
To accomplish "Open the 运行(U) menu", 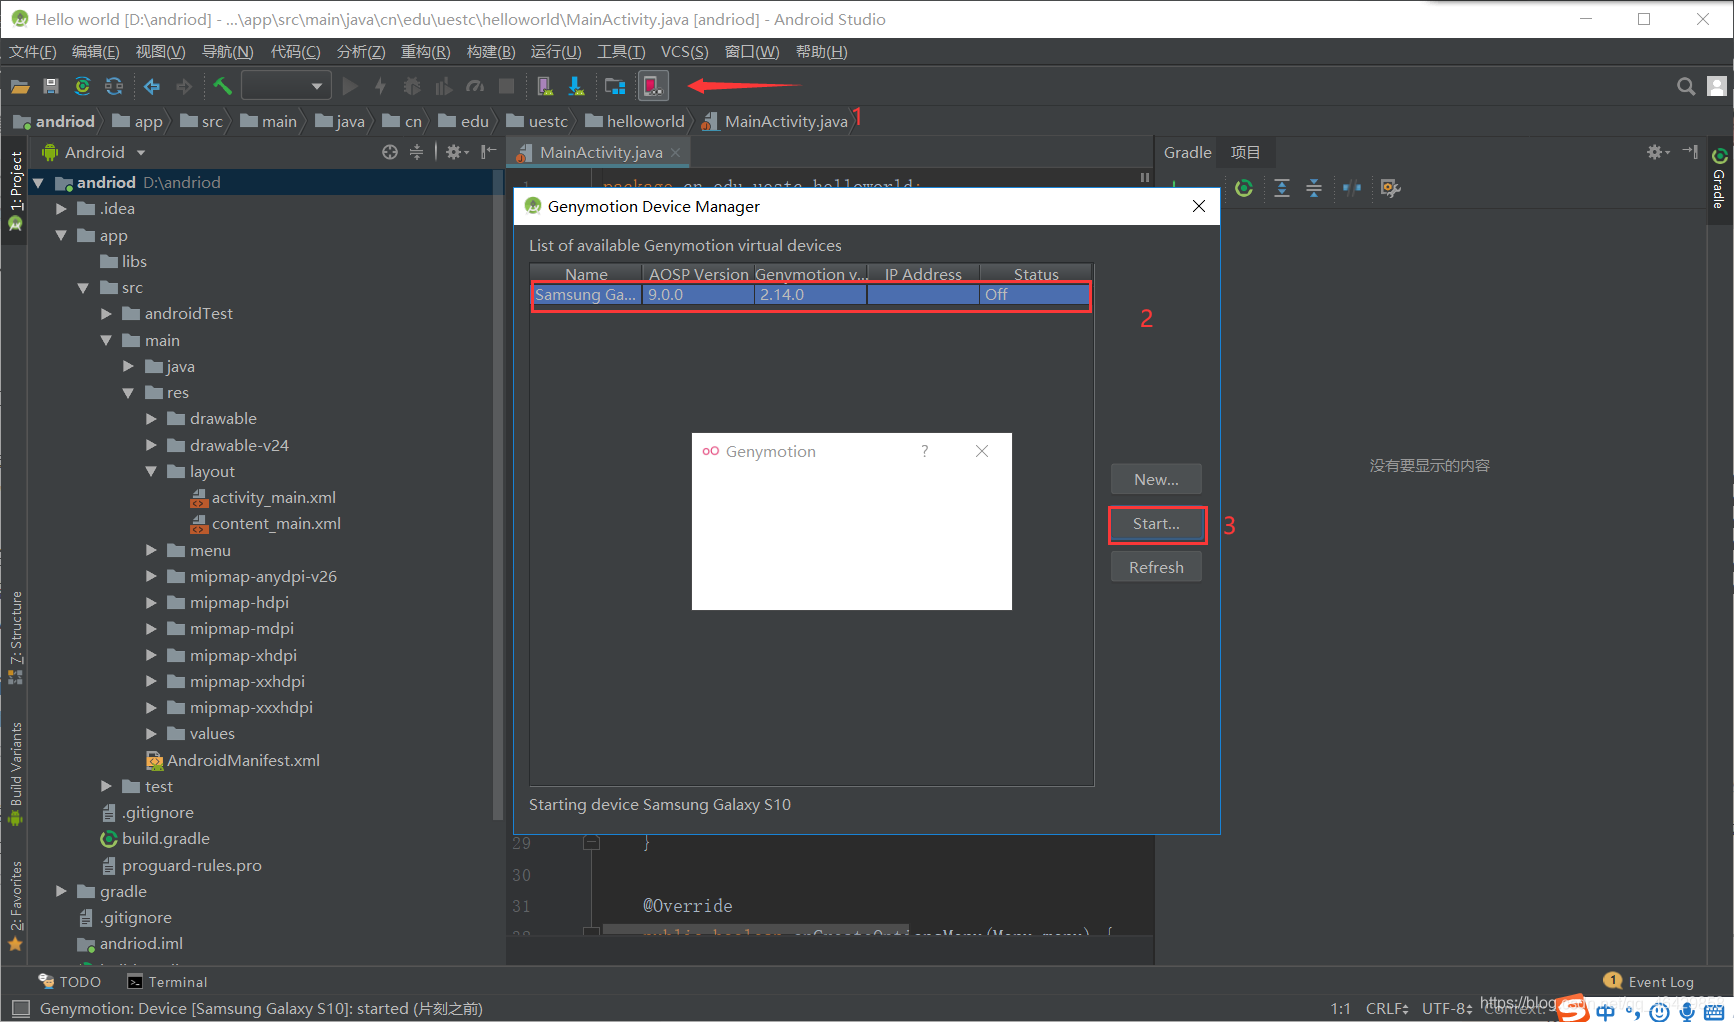I will tap(555, 52).
